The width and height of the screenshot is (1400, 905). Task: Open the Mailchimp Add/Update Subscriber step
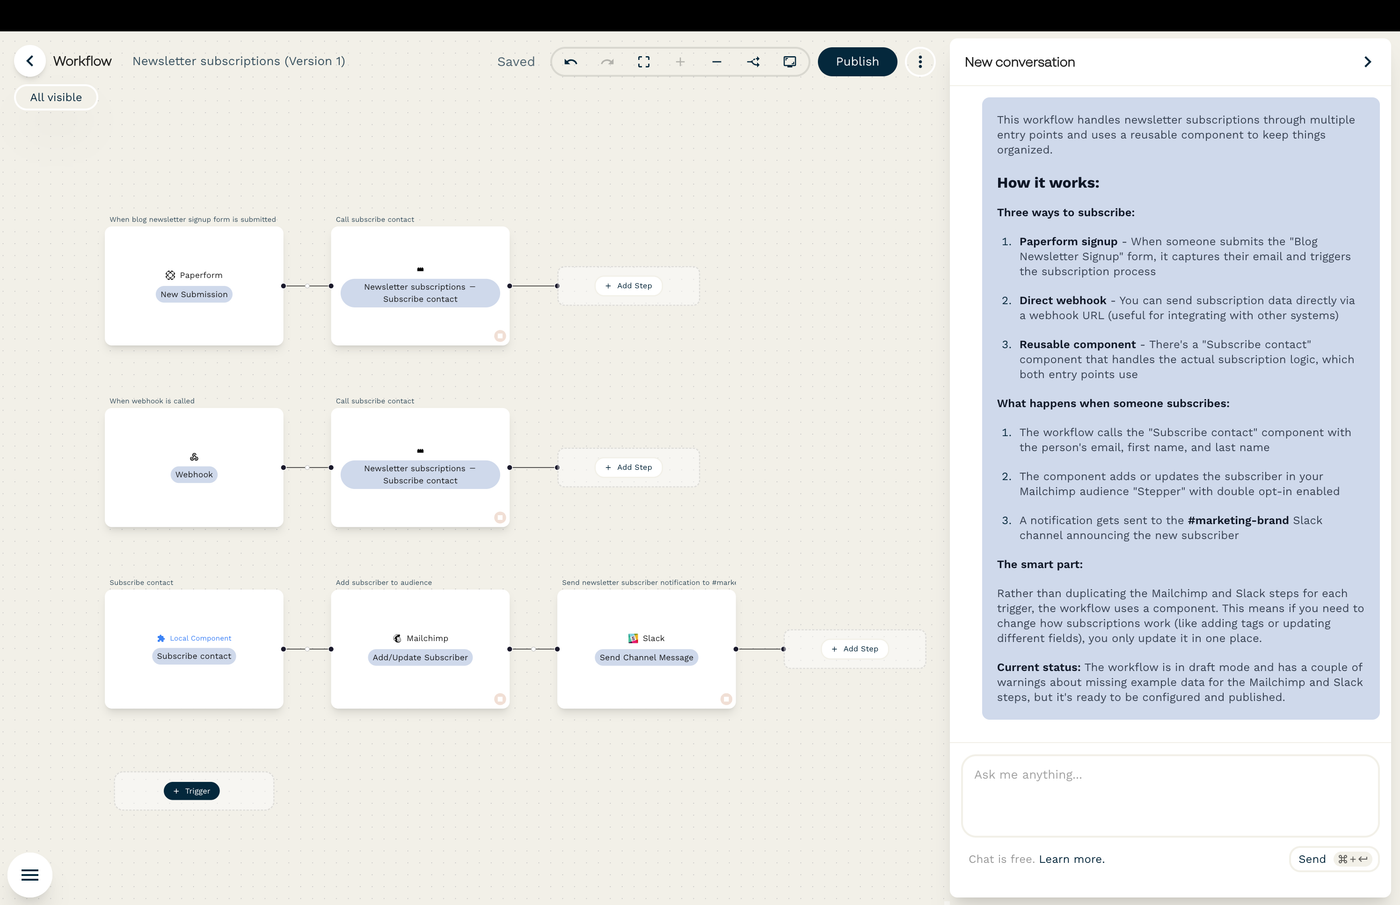click(420, 649)
